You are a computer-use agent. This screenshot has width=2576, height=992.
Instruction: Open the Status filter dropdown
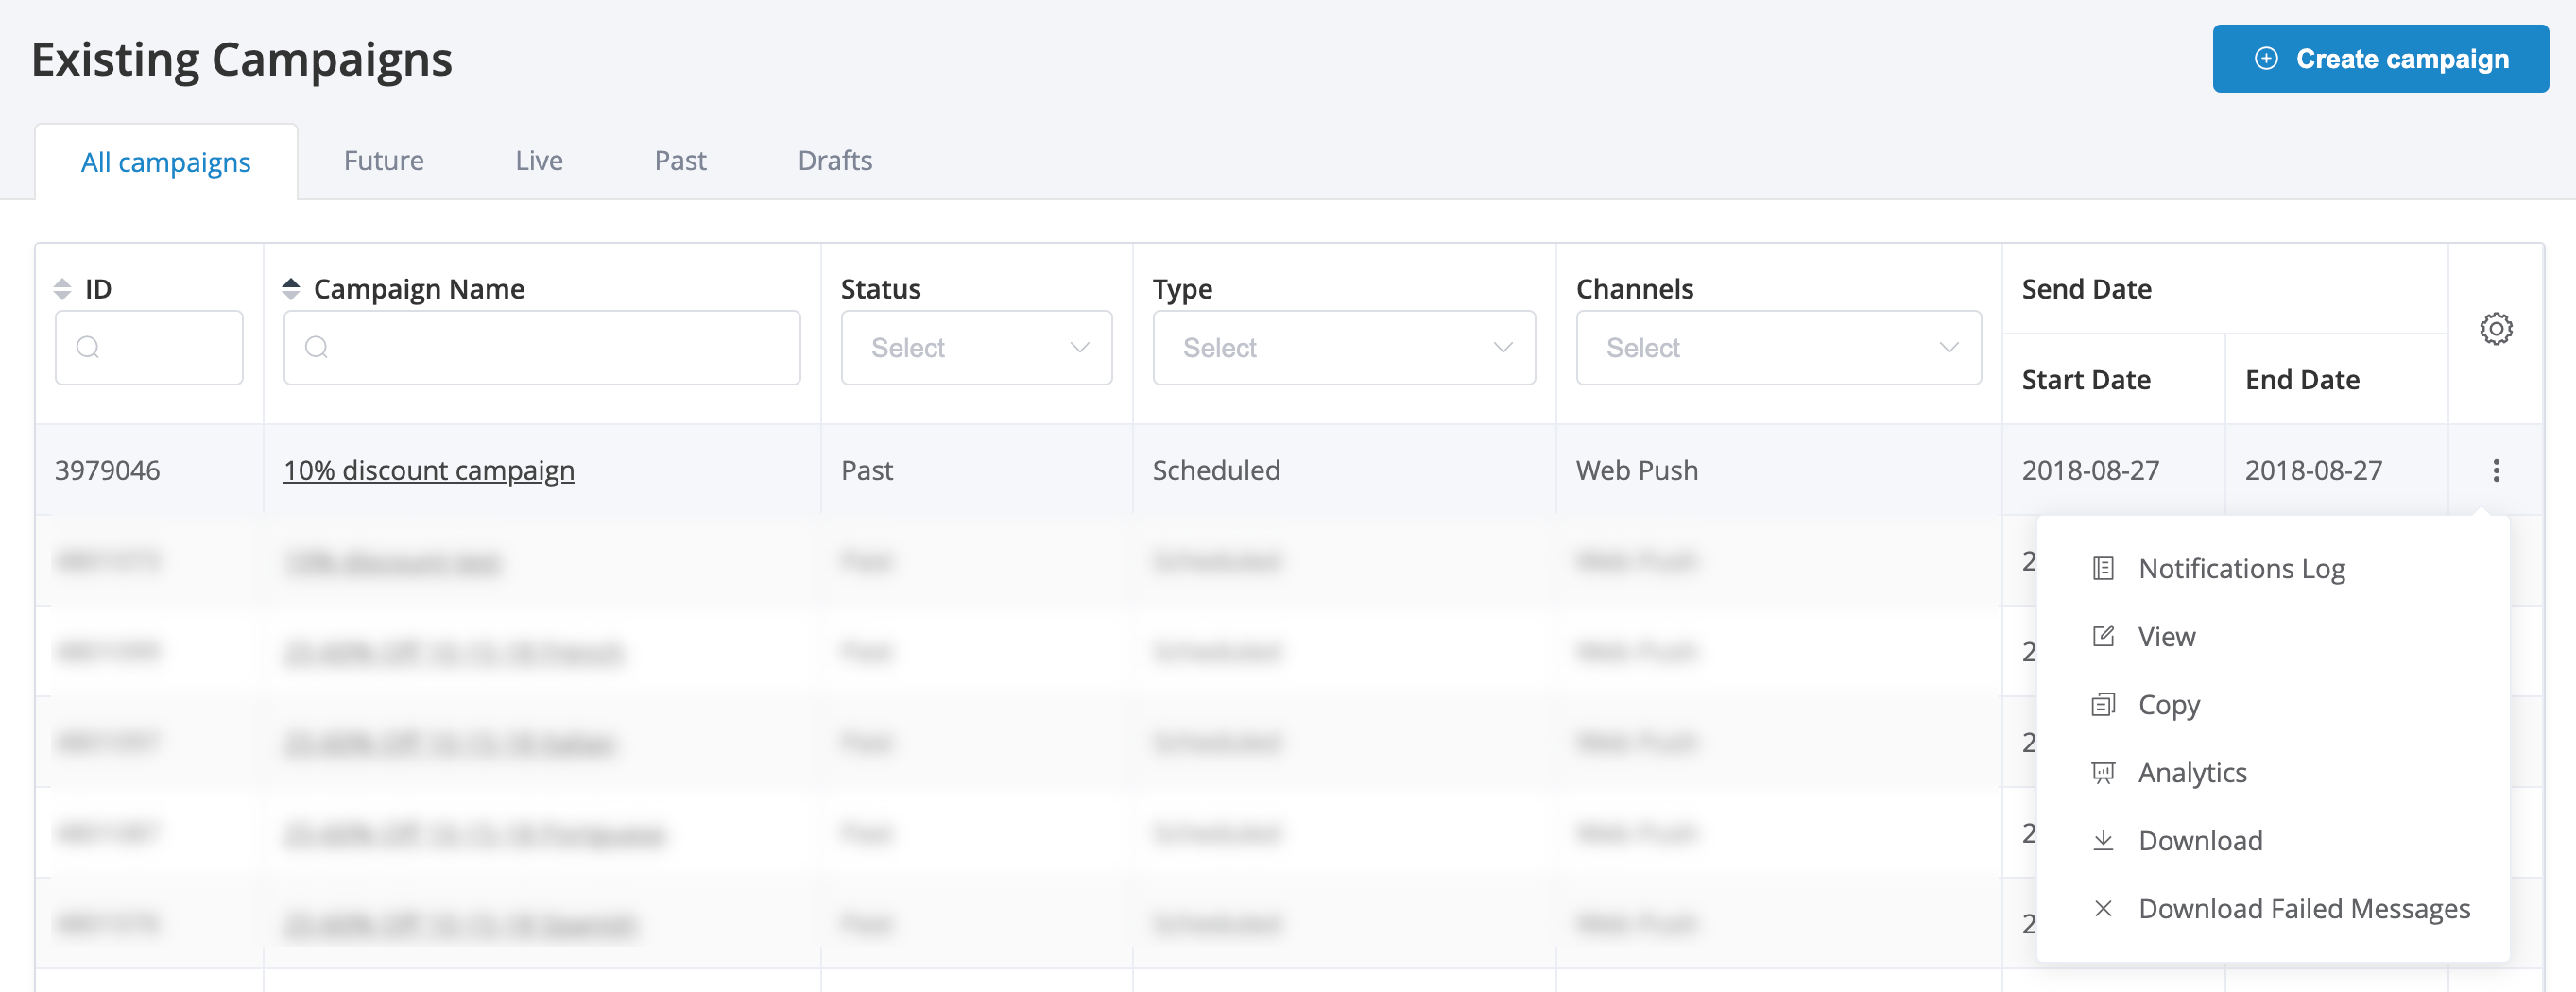(x=977, y=347)
